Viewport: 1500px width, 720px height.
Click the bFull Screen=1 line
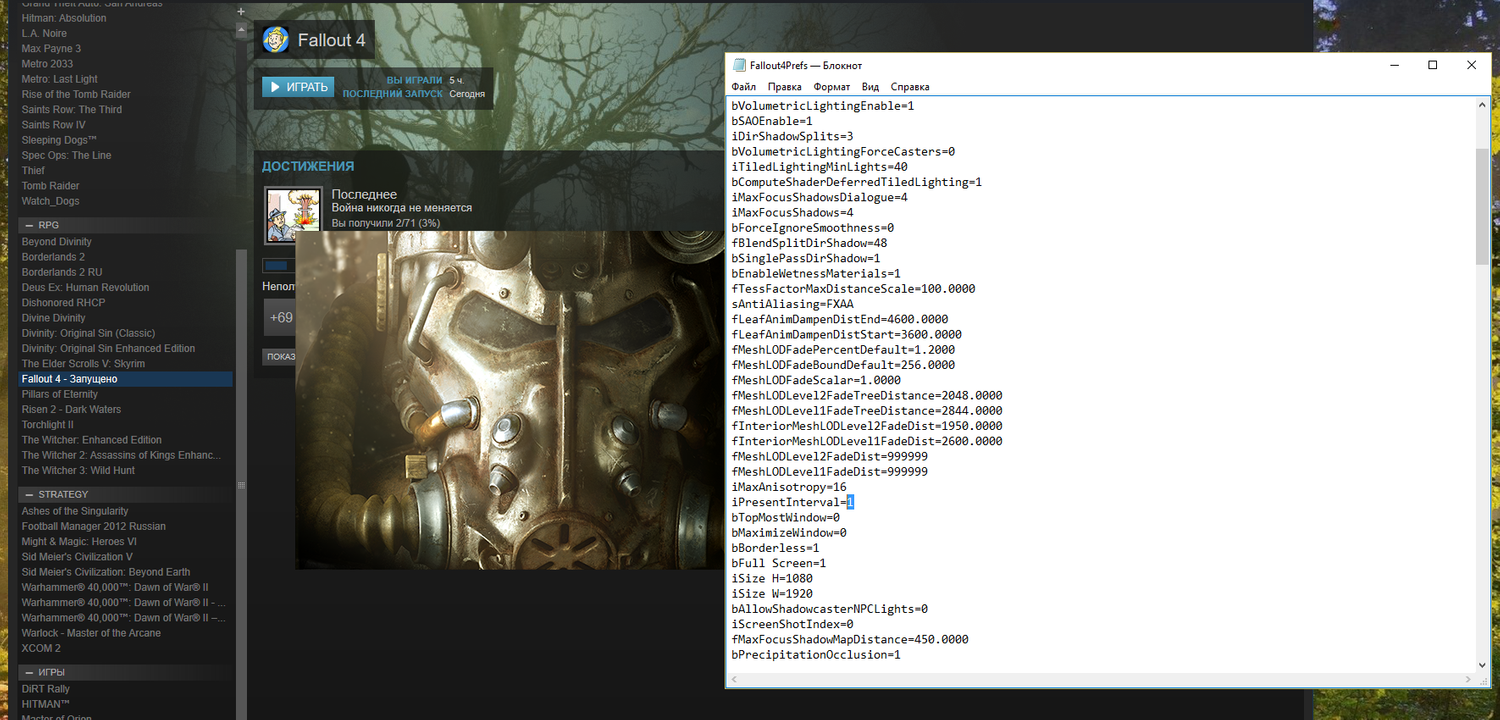[x=779, y=563]
